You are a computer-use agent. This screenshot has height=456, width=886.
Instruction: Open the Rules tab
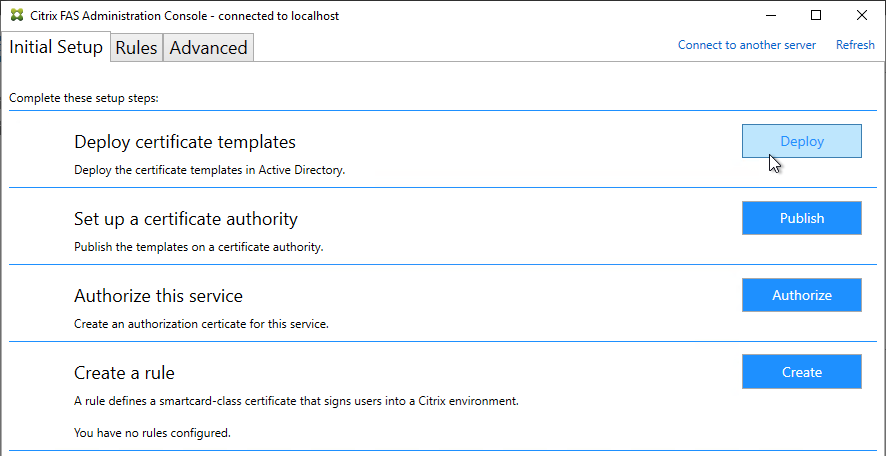point(136,48)
